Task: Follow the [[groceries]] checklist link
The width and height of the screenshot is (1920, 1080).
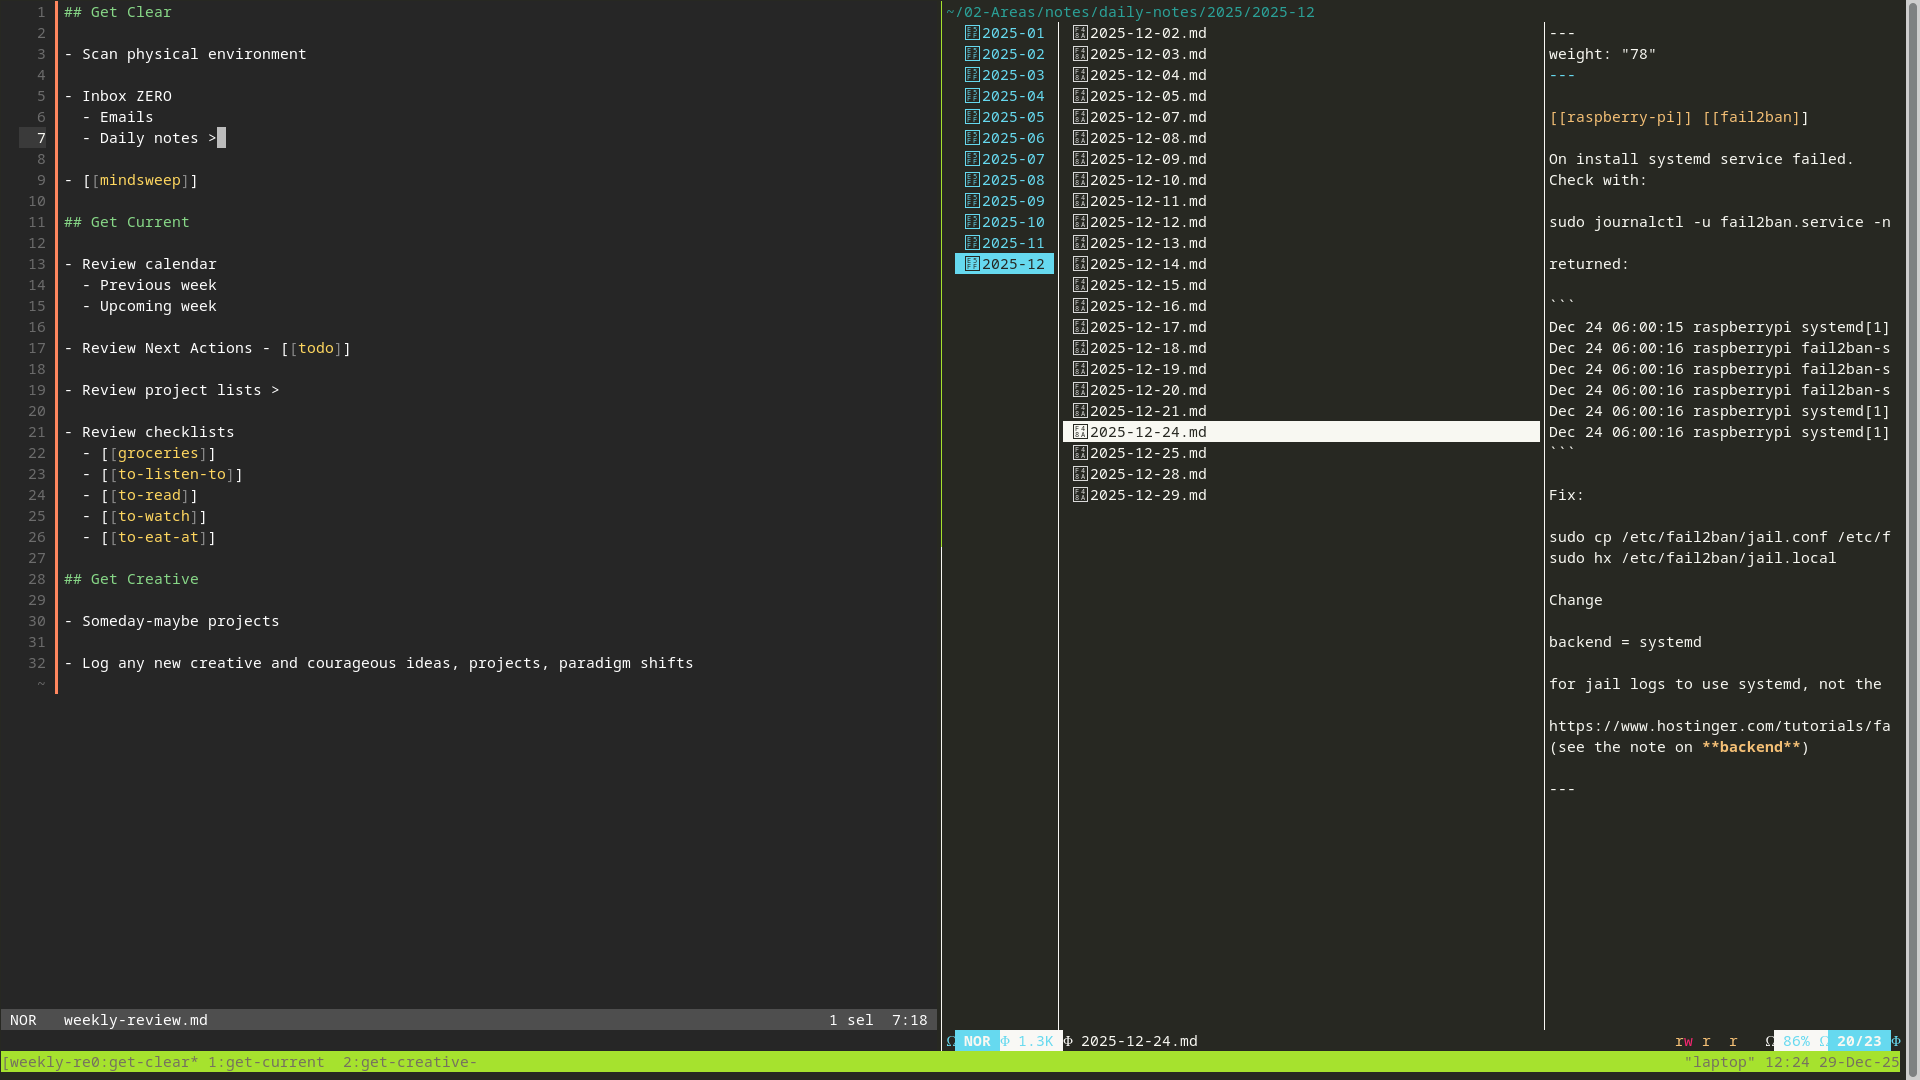Action: (x=158, y=453)
